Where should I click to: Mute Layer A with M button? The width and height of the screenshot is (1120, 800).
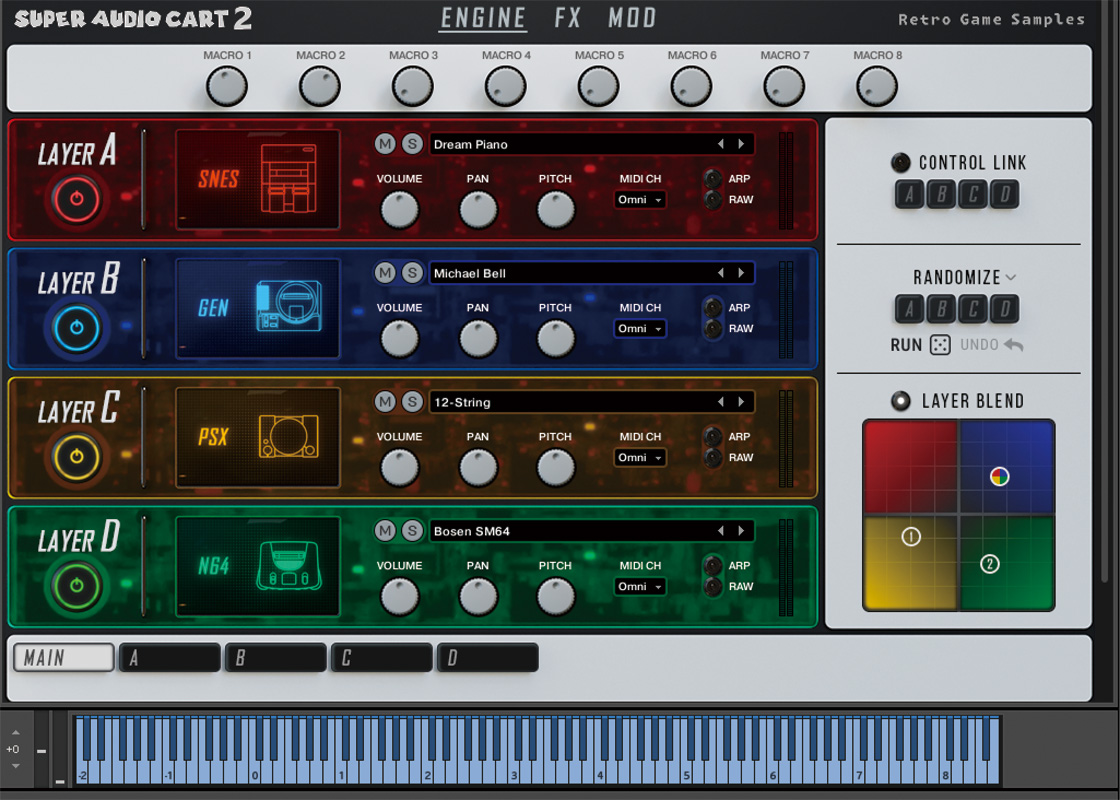click(x=385, y=144)
